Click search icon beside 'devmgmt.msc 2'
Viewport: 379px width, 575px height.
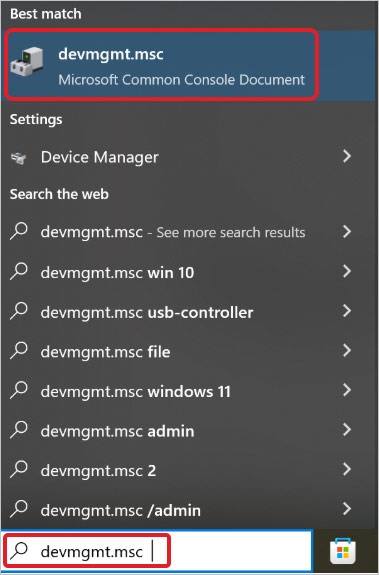coord(19,470)
